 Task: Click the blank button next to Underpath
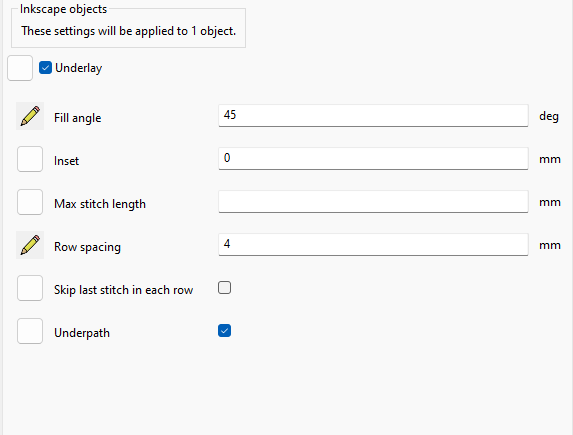30,331
